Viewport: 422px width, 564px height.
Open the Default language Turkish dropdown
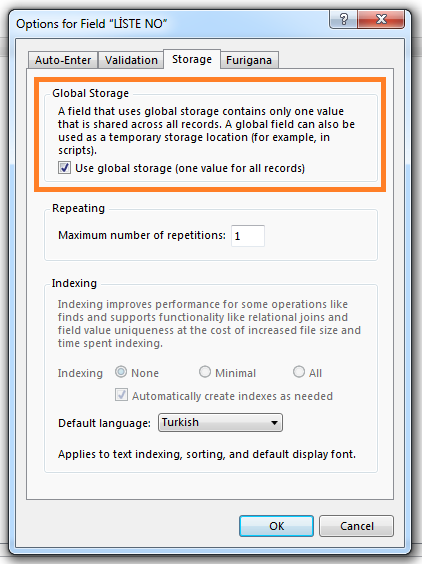point(220,422)
